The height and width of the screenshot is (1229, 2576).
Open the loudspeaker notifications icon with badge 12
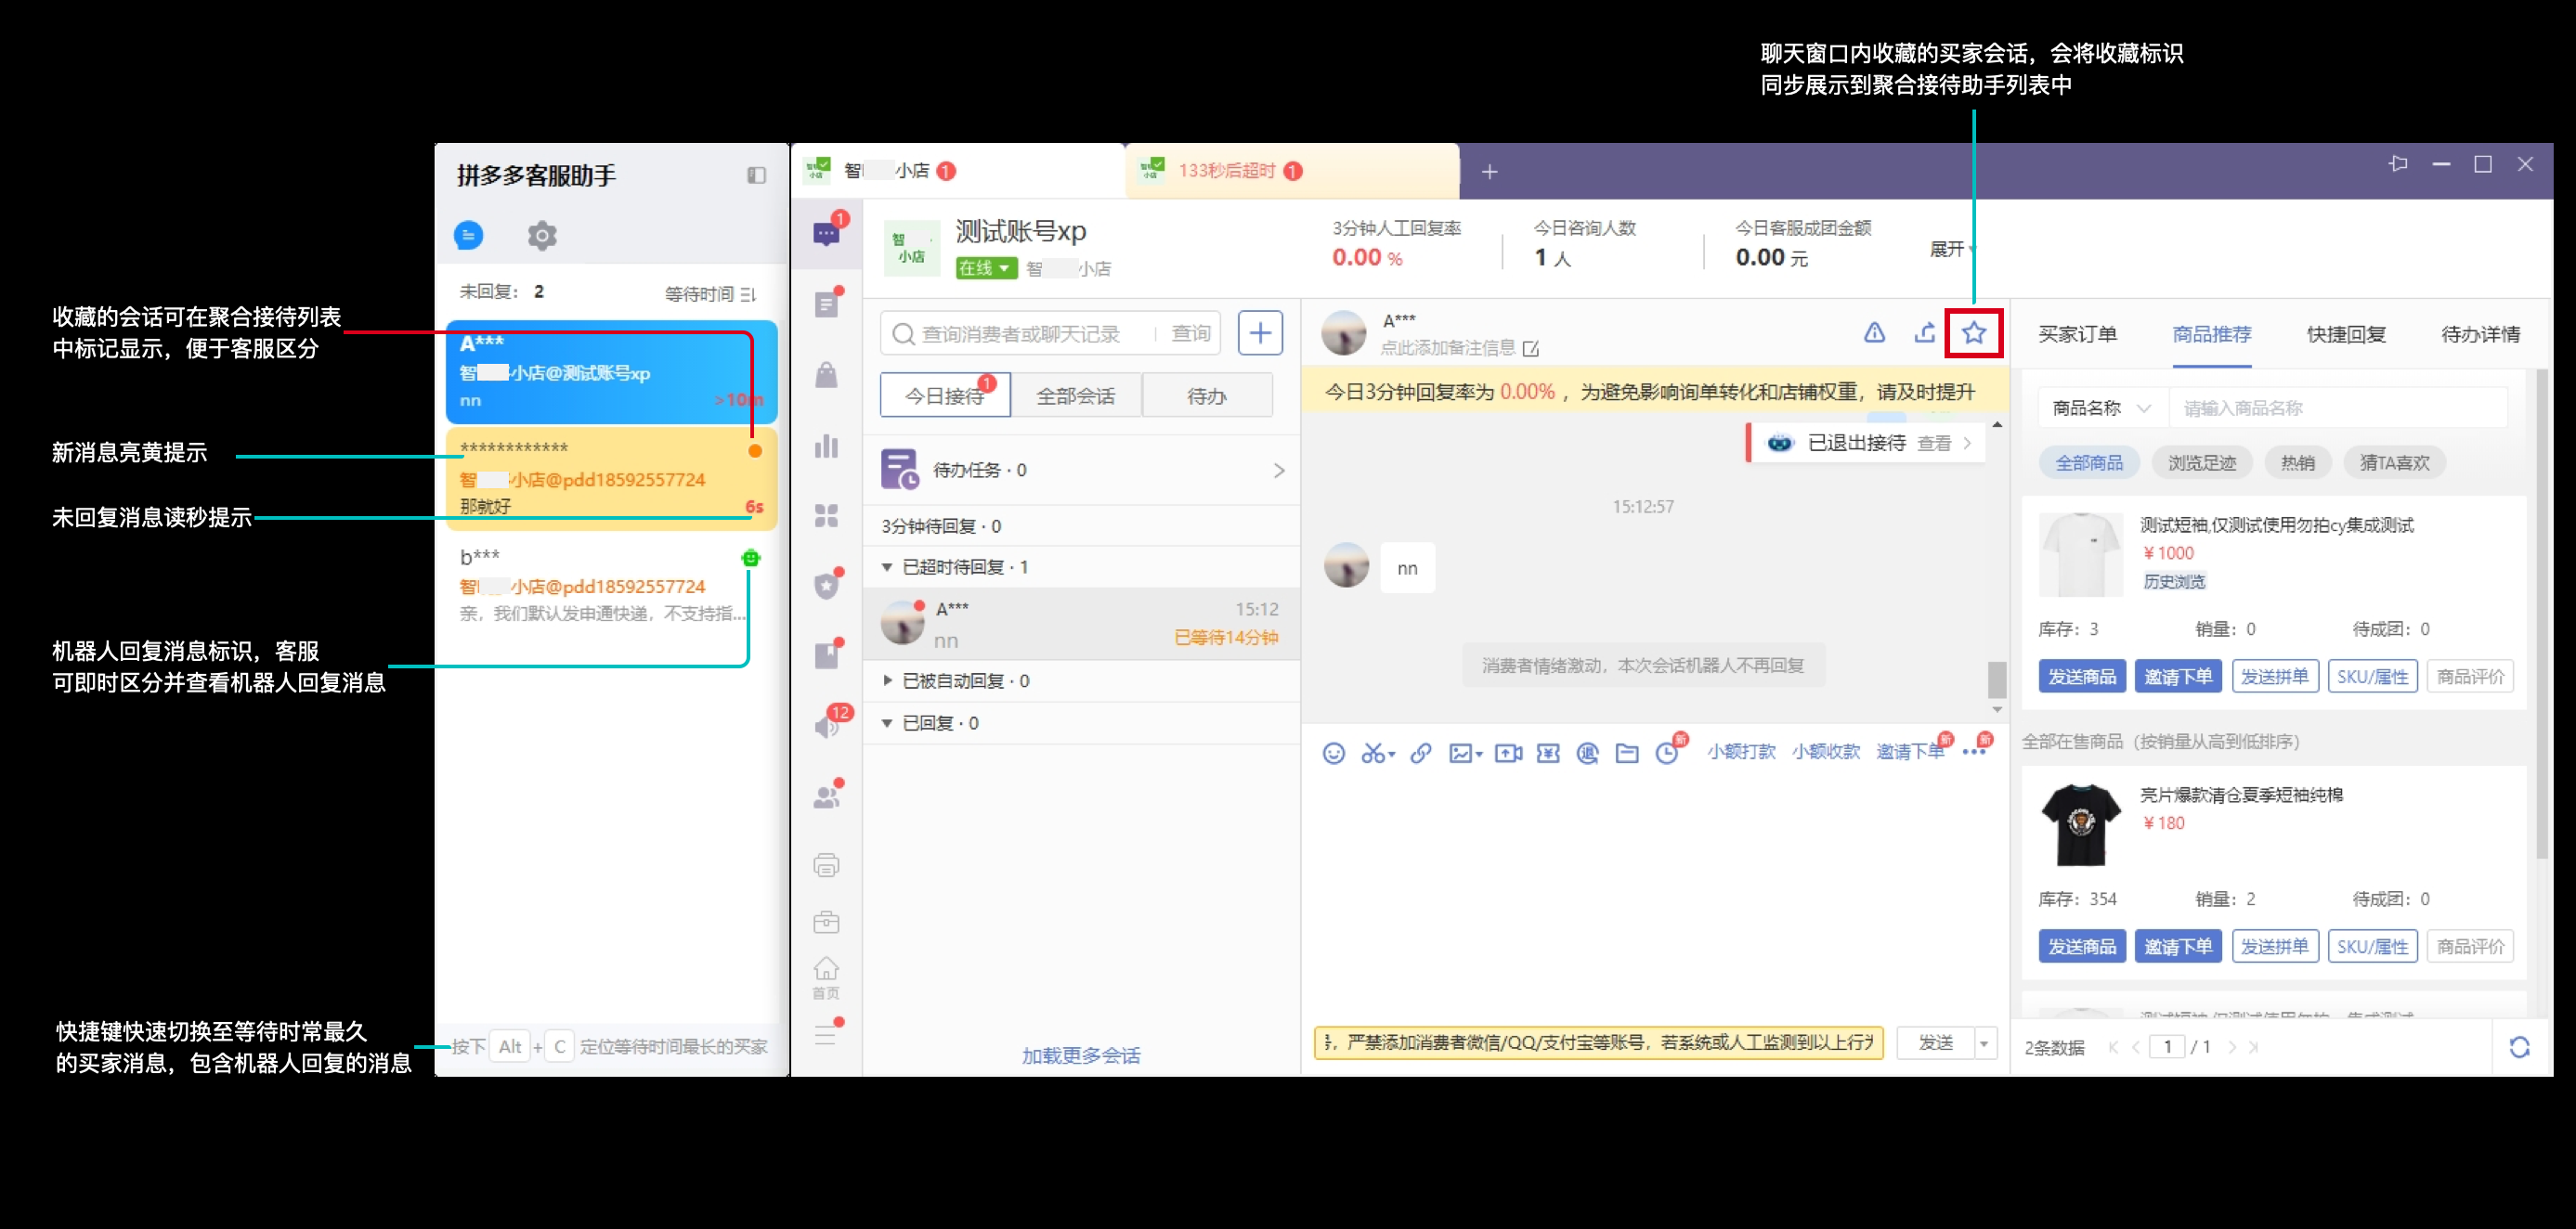[828, 725]
